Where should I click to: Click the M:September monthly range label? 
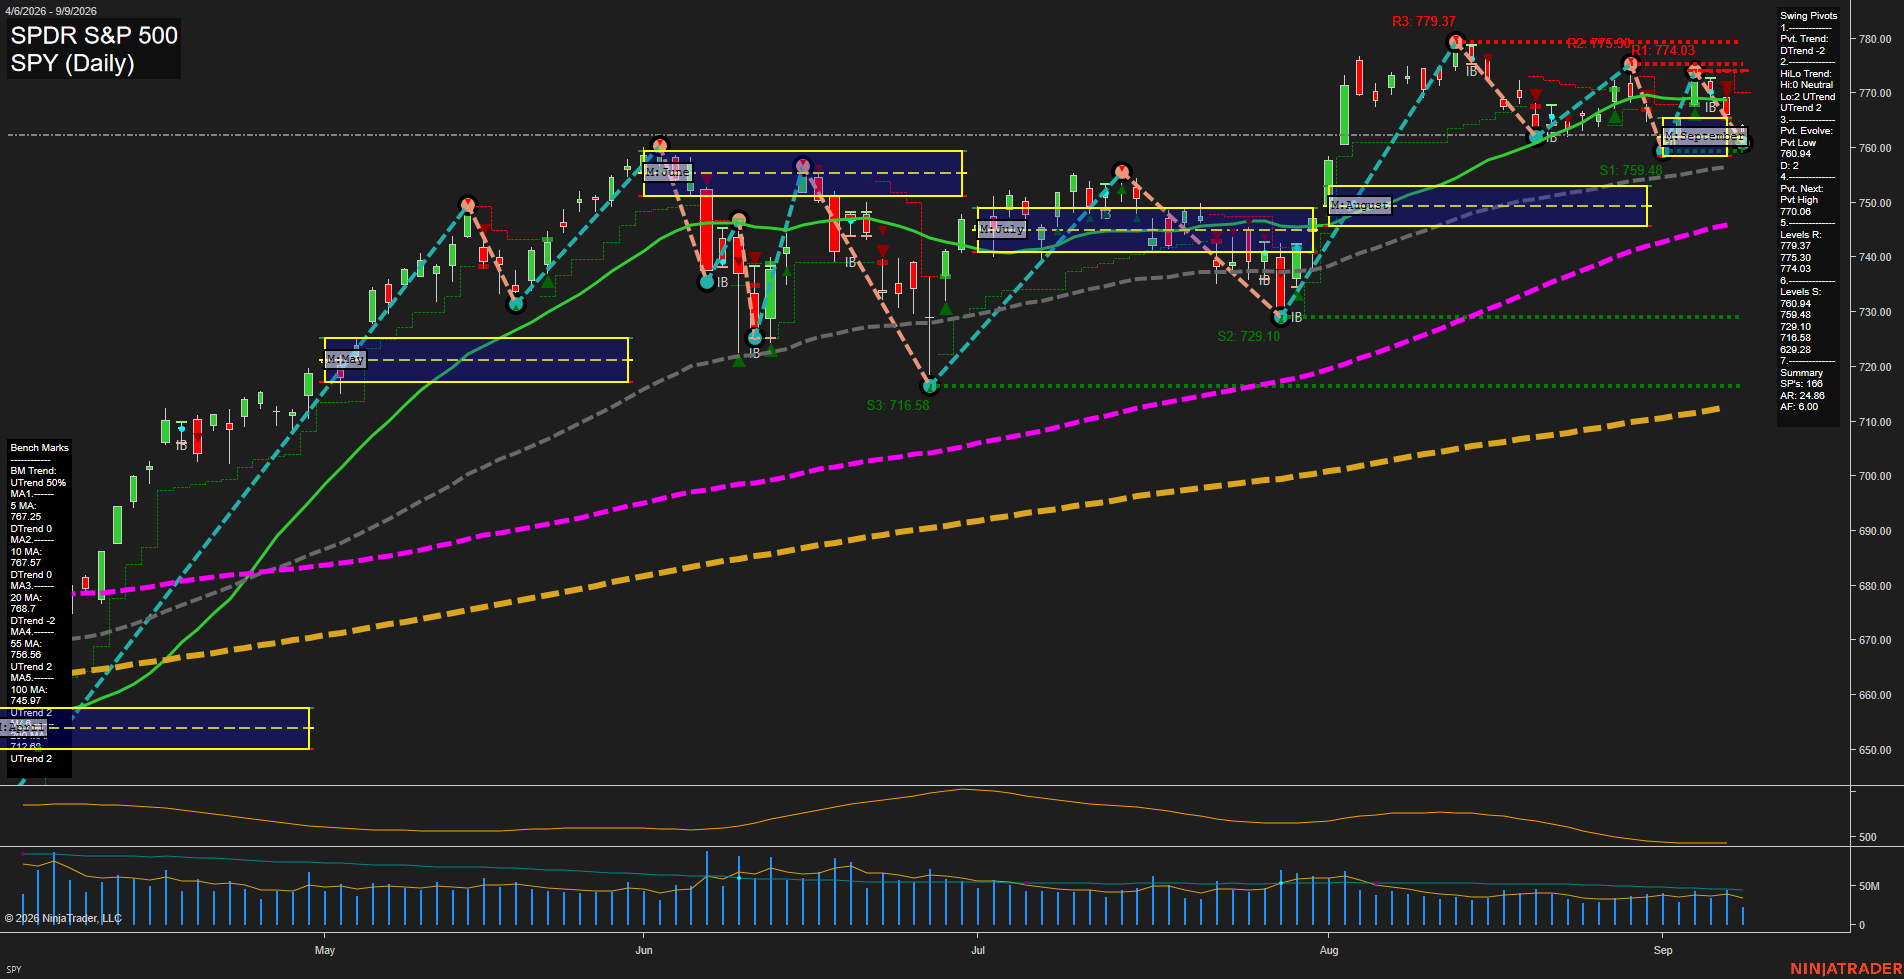tap(1705, 136)
